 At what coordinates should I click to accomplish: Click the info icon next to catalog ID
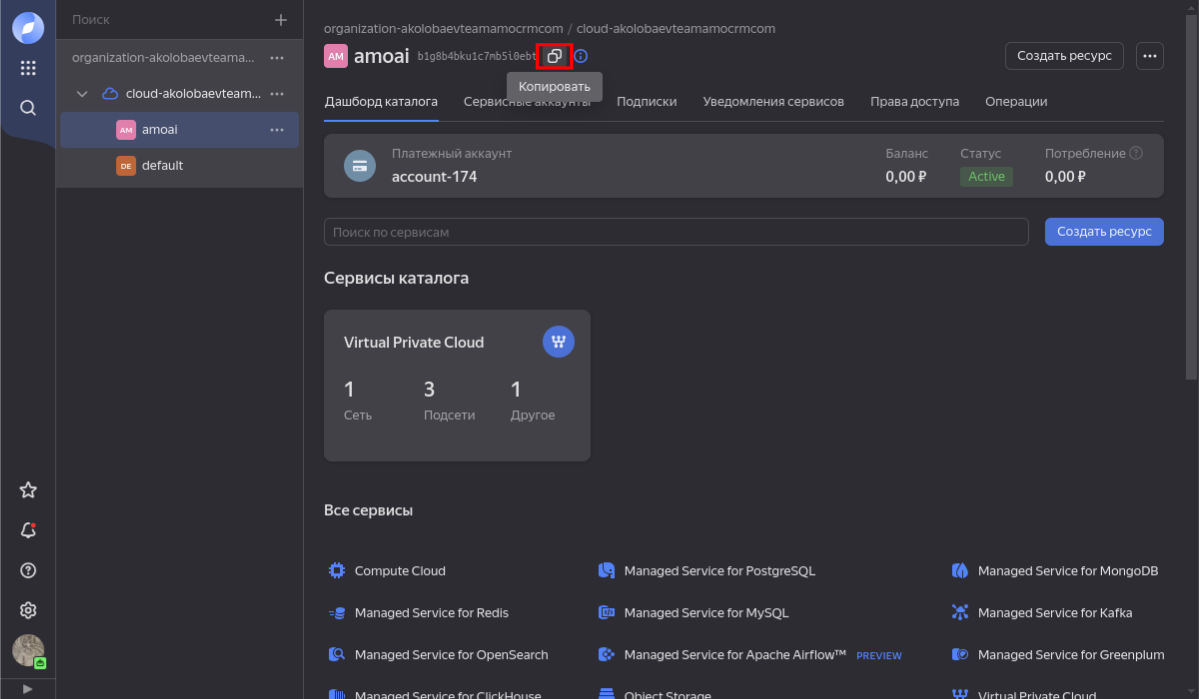[x=581, y=56]
